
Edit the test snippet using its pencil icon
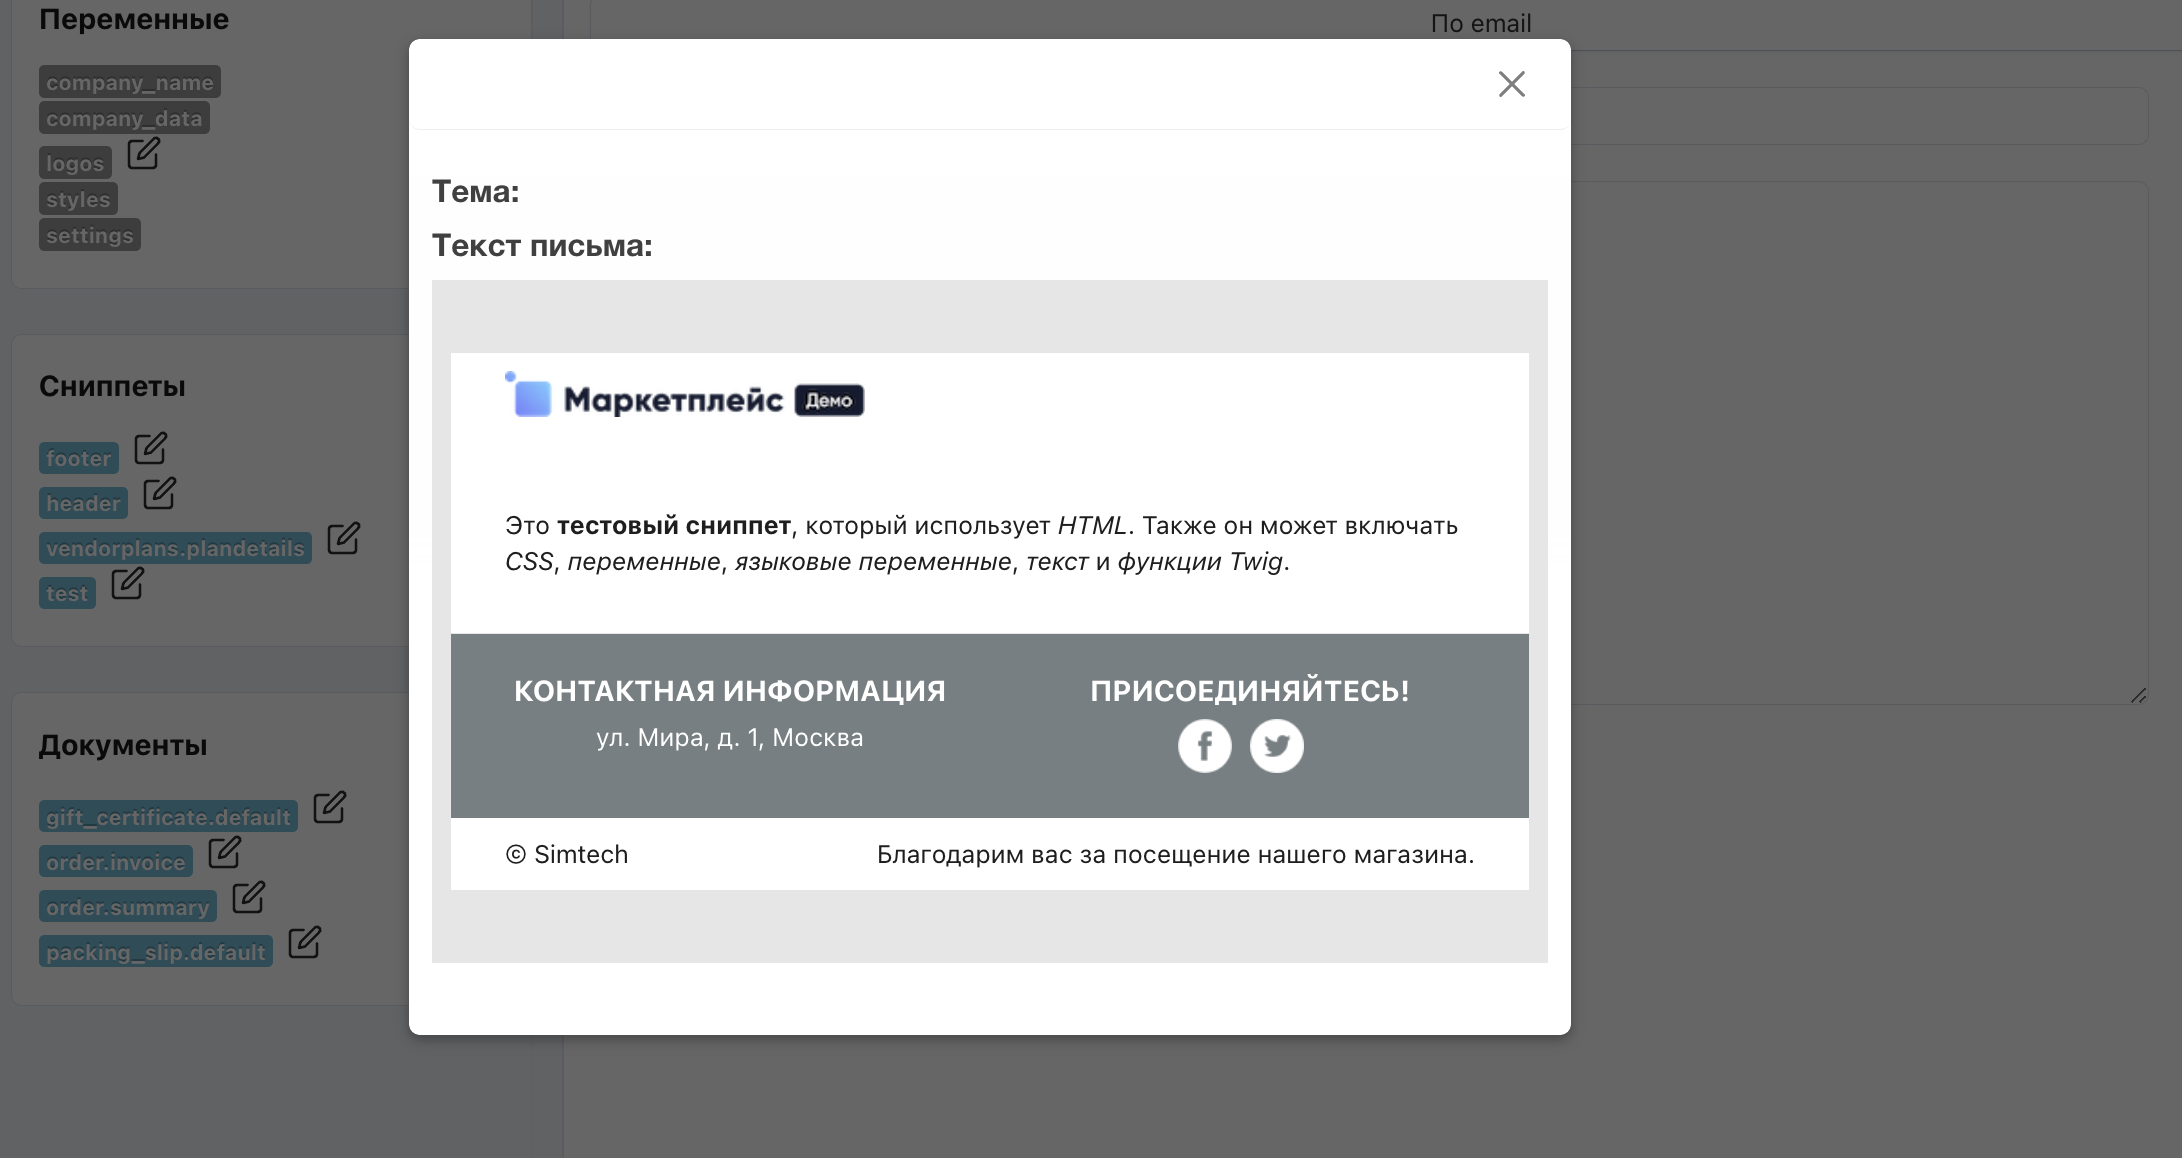pyautogui.click(x=127, y=583)
